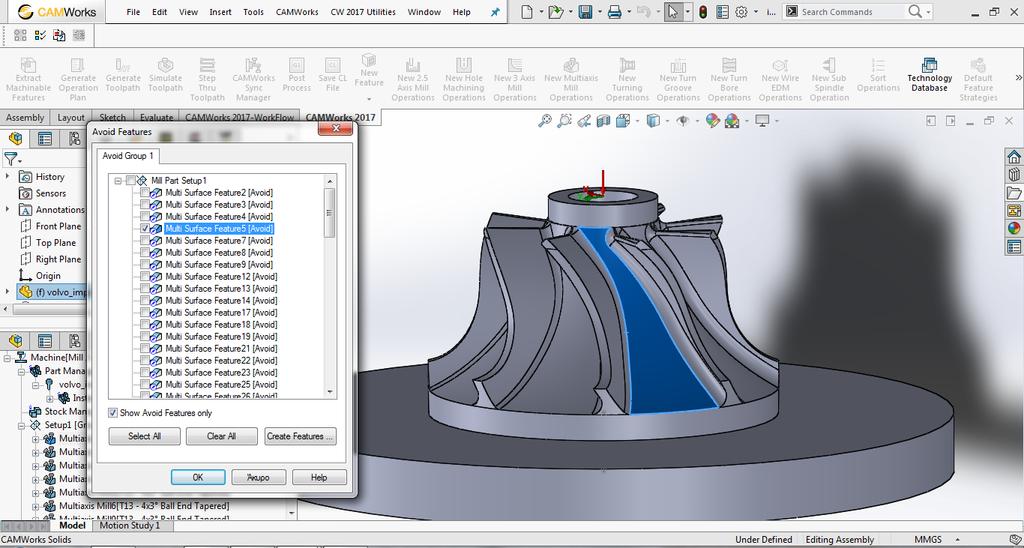Click the Section View icon

[x=603, y=121]
